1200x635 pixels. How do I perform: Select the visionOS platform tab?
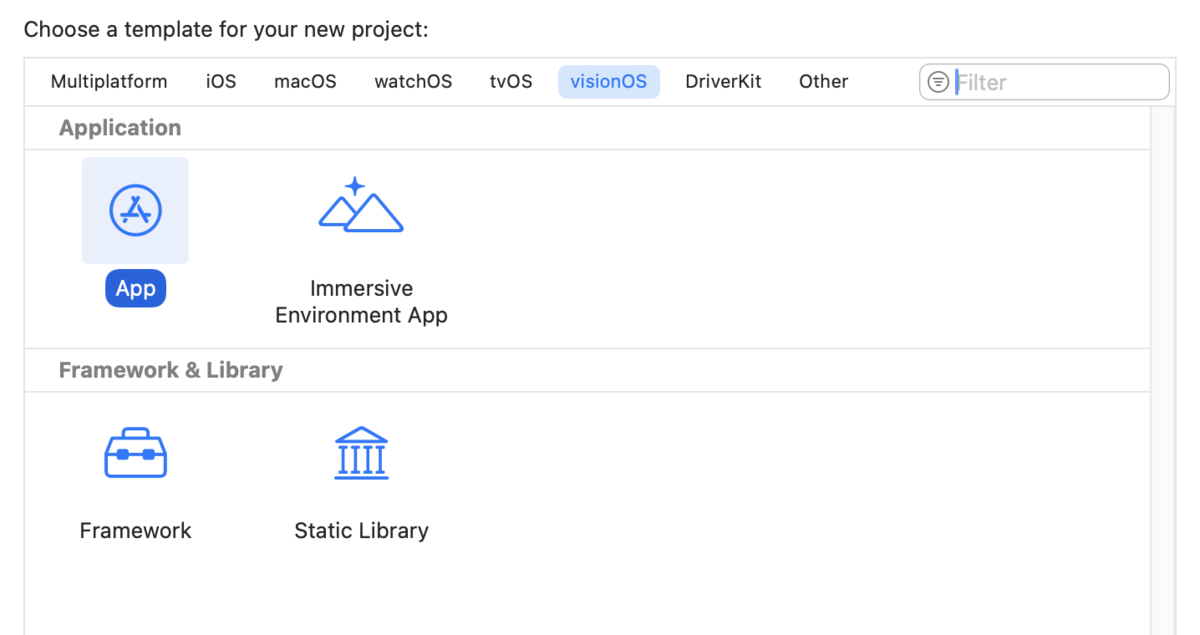[x=609, y=82]
